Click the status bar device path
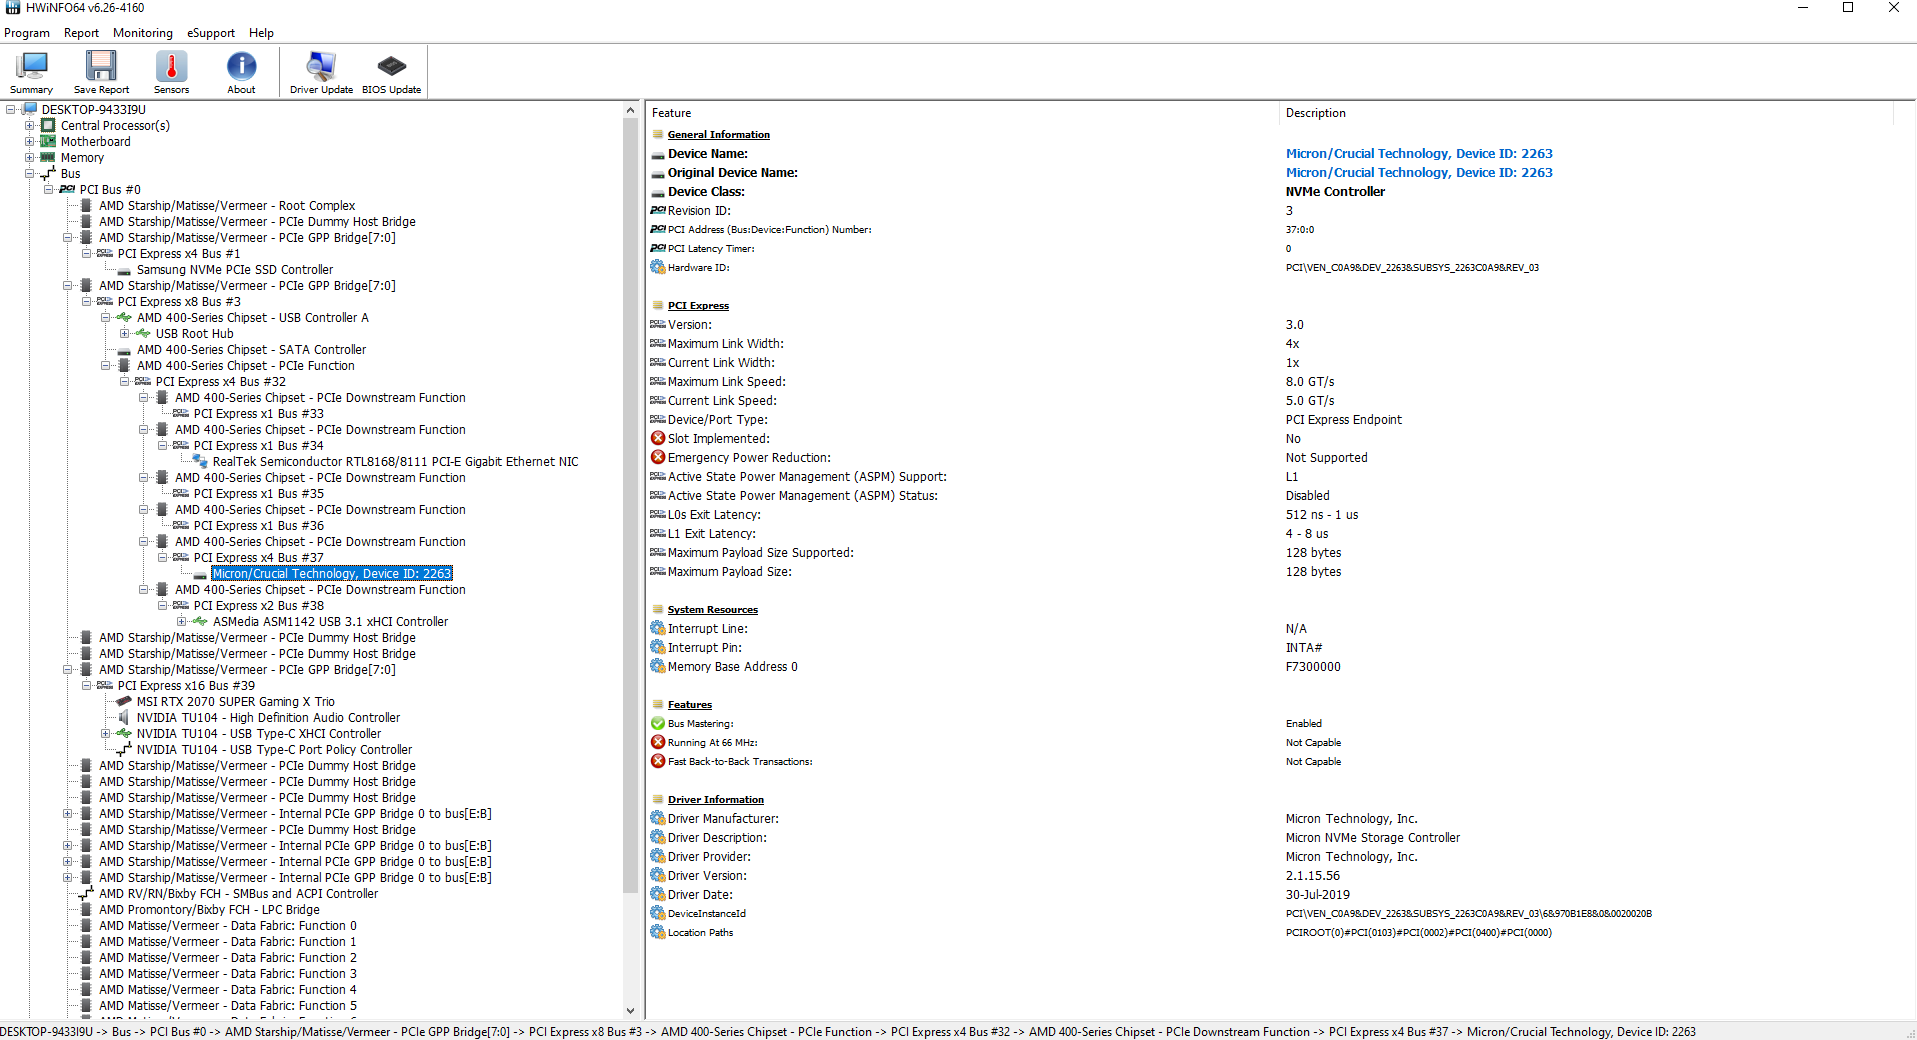 (848, 1031)
